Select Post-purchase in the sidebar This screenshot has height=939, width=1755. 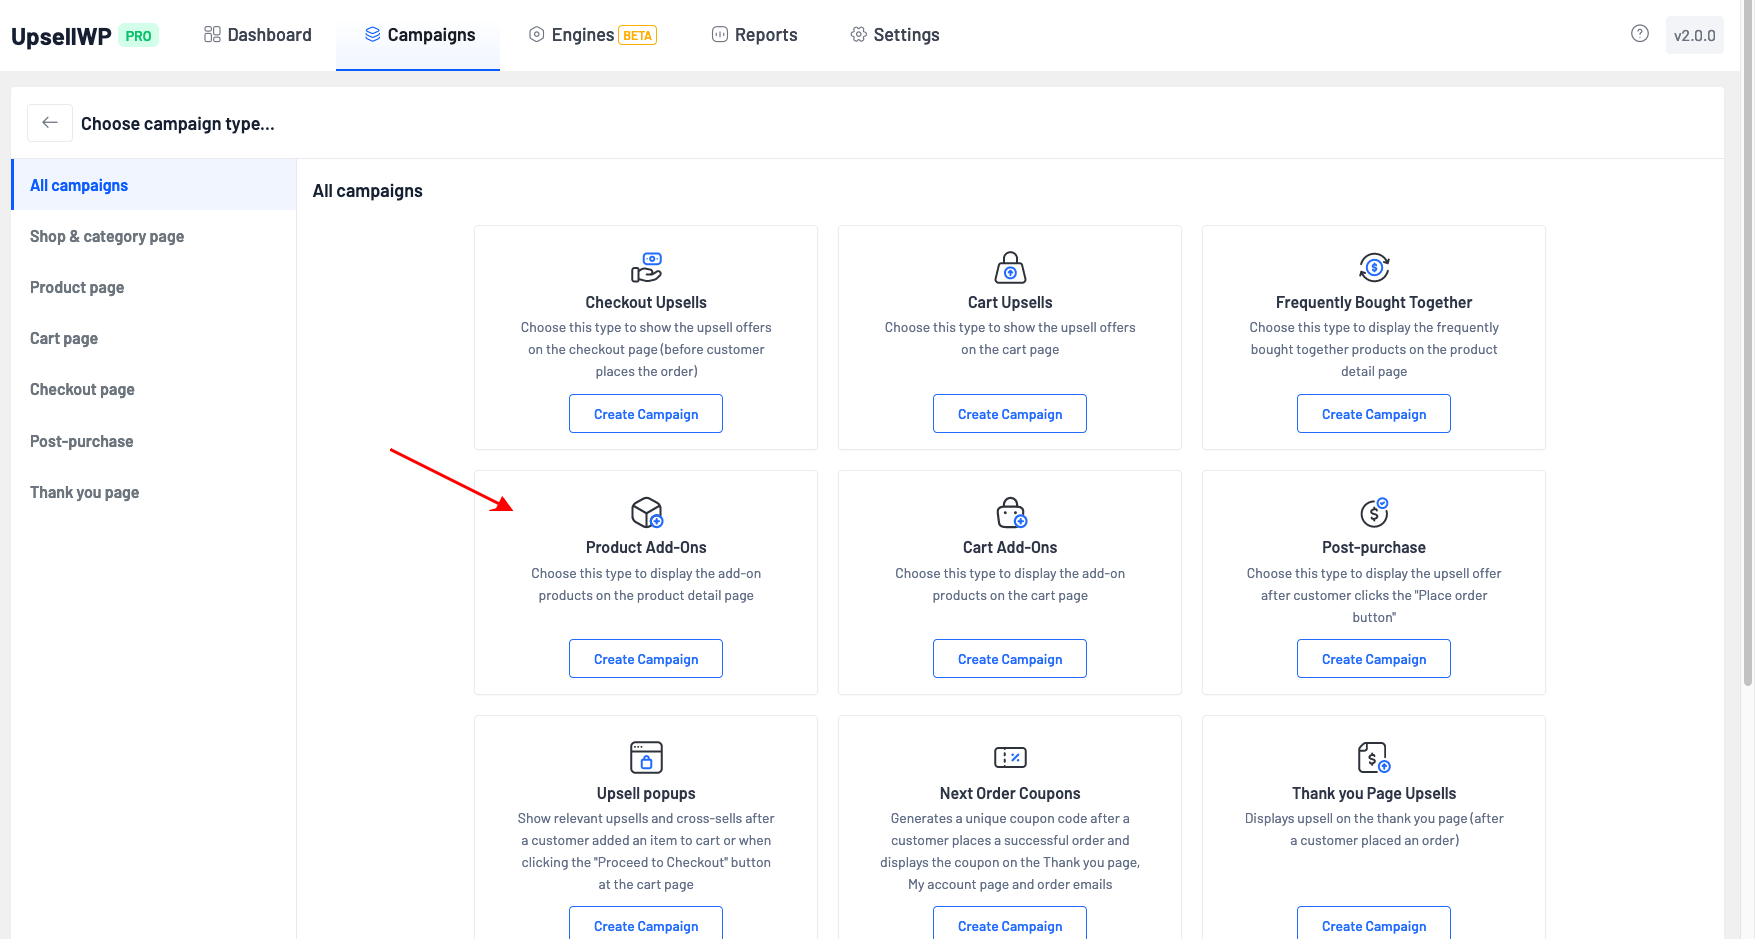click(81, 441)
